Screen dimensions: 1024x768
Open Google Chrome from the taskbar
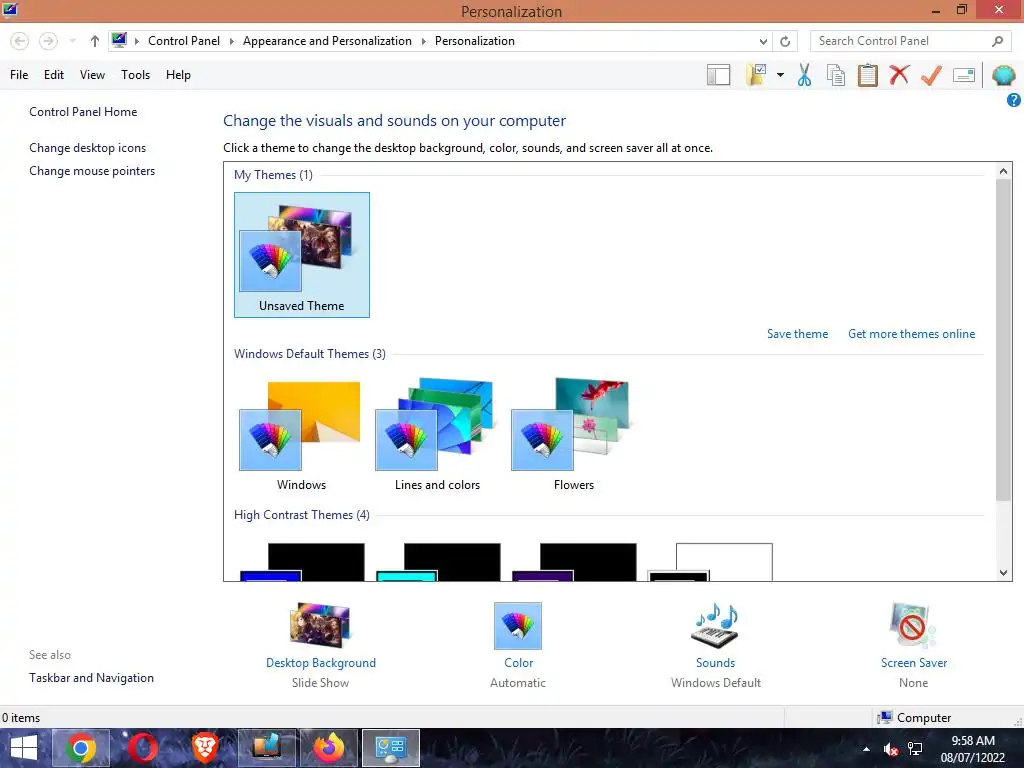[x=80, y=748]
